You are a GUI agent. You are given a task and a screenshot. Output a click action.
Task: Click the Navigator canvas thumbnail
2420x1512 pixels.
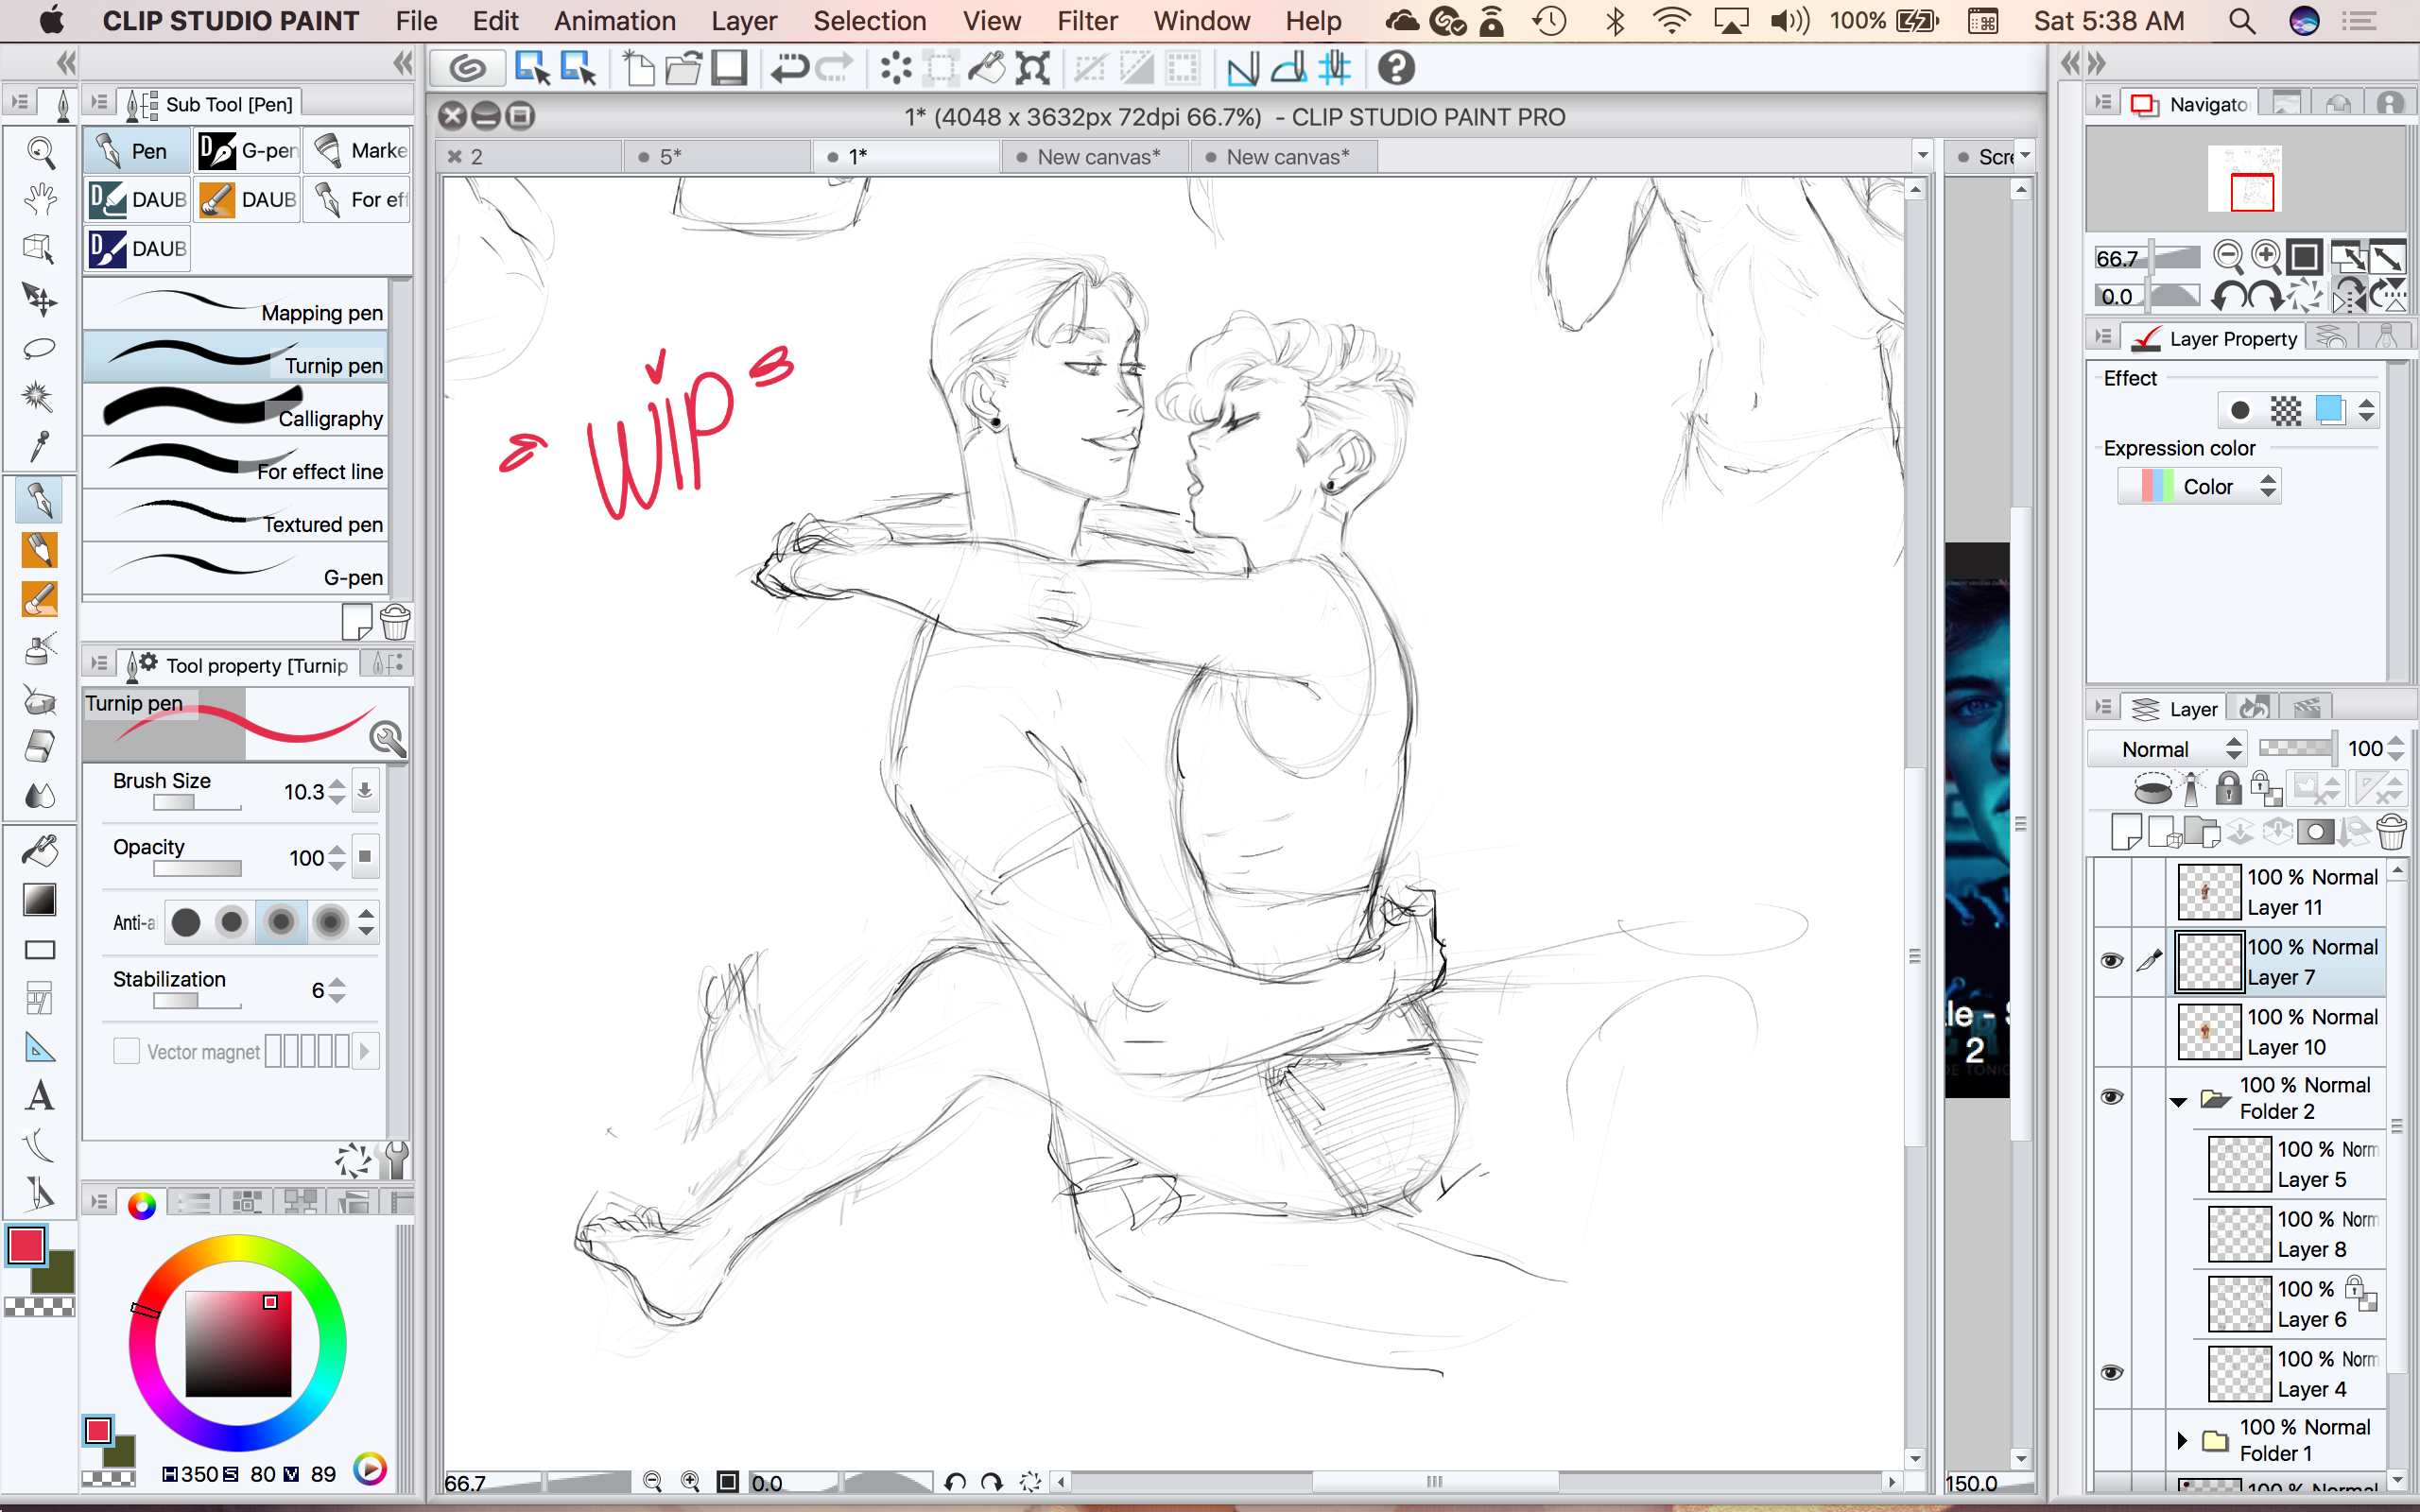(2245, 179)
